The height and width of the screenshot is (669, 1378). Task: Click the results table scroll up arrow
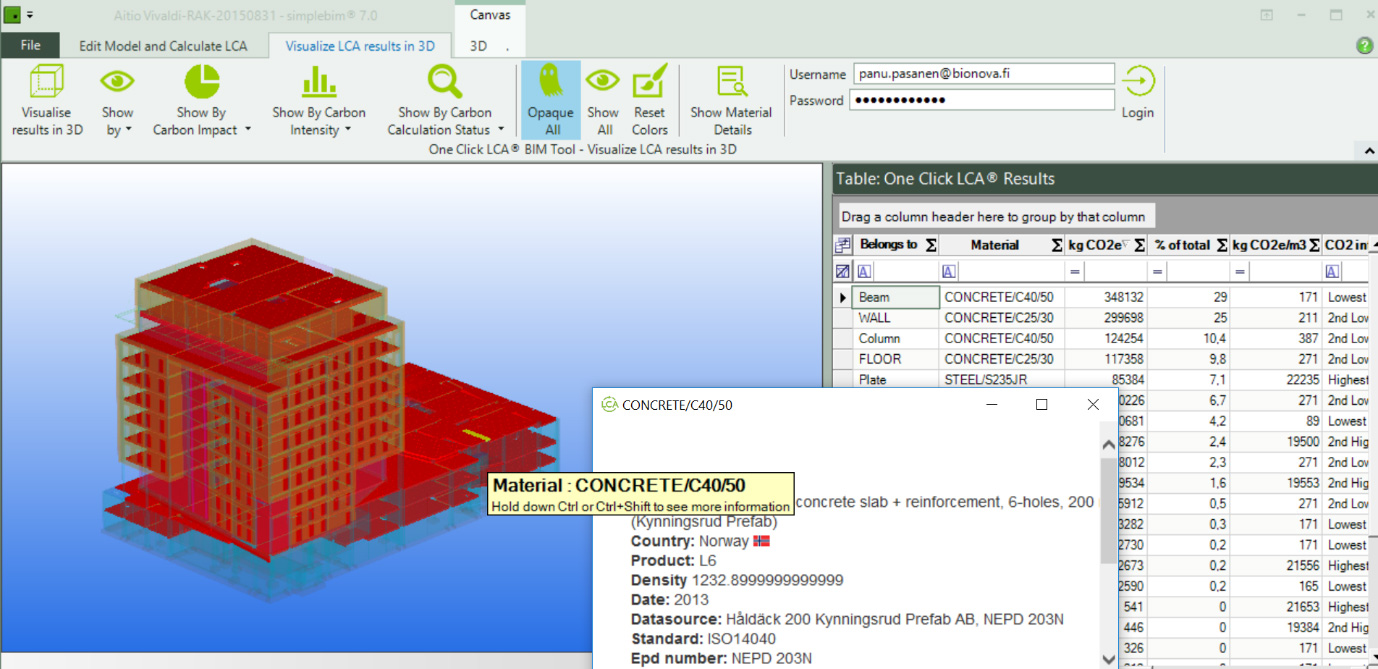point(1373,245)
